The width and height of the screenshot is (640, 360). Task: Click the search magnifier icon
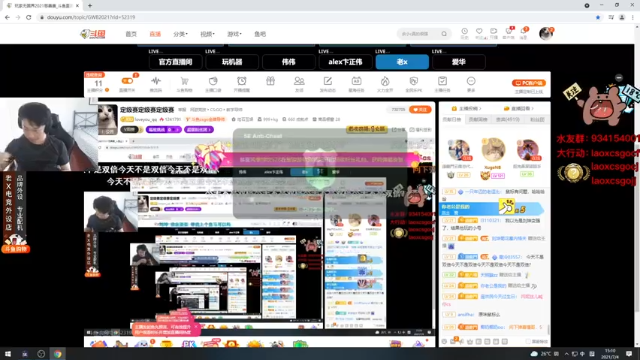[x=444, y=34]
